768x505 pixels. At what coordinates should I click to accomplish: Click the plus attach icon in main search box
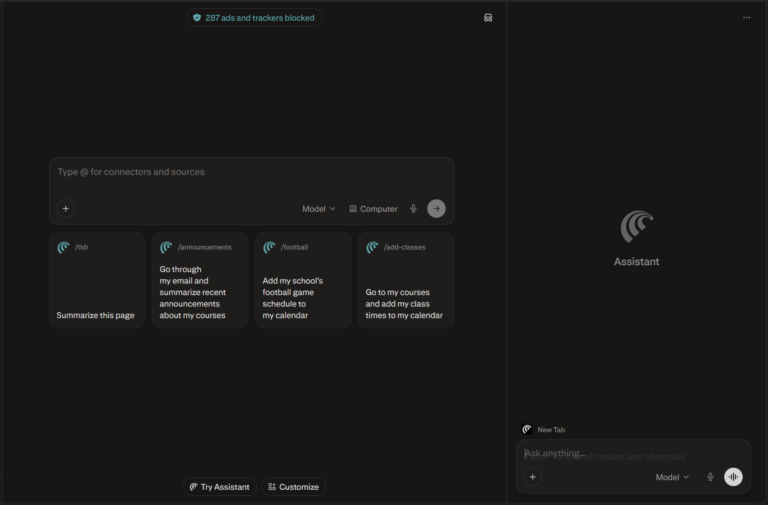click(x=66, y=209)
